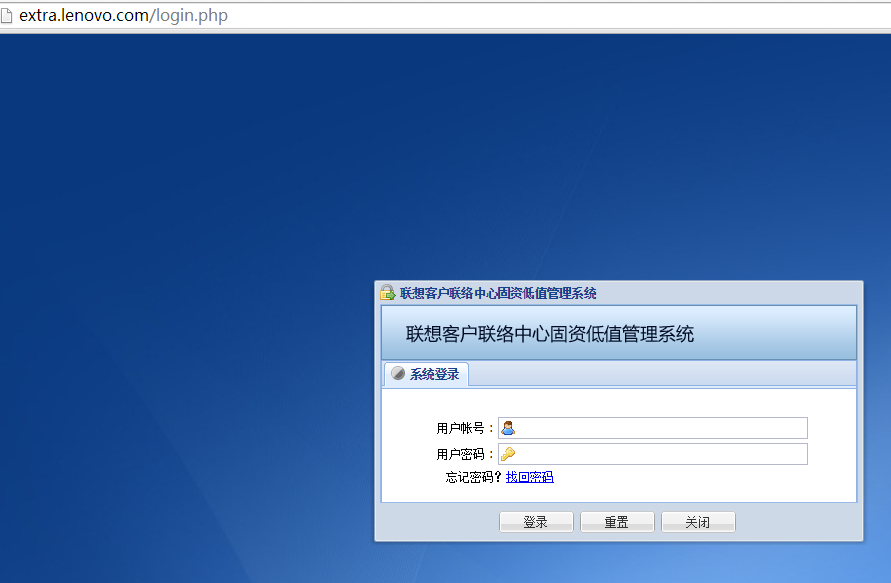Click the key icon in password field
Image resolution: width=891 pixels, height=583 pixels.
coord(508,453)
